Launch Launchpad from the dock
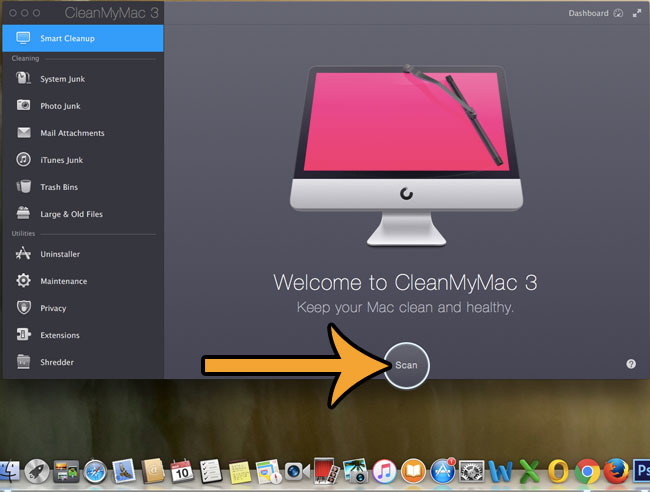The width and height of the screenshot is (650, 492). tap(37, 471)
